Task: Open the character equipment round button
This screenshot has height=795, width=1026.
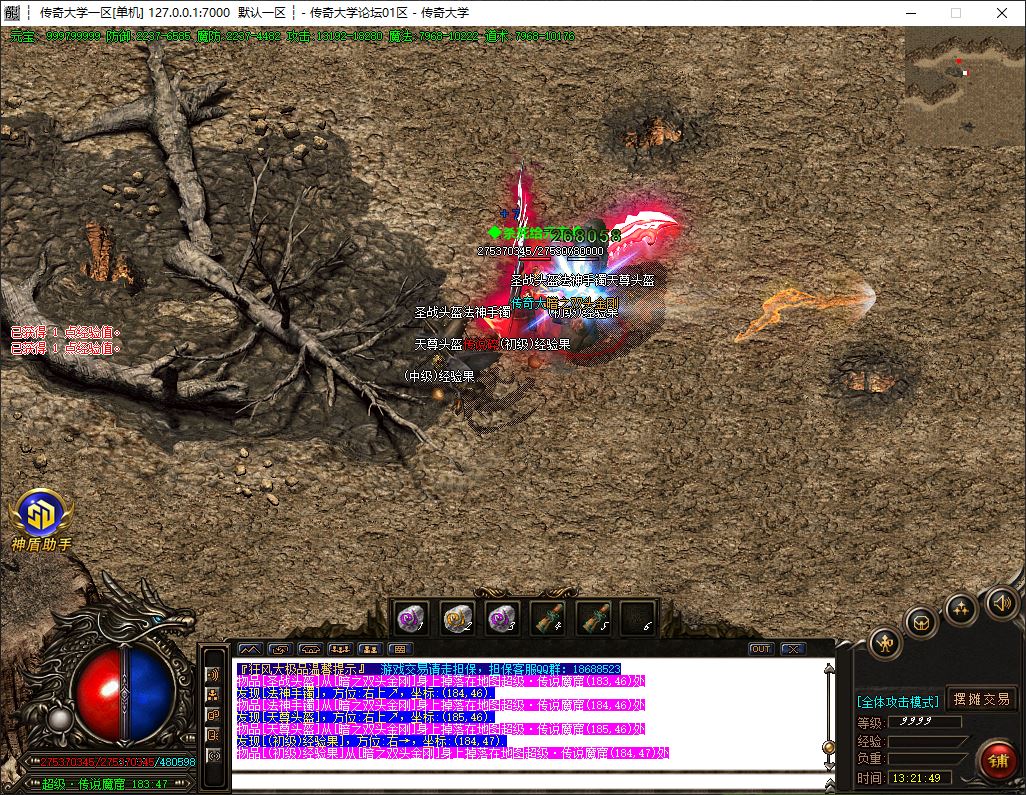Action: pyautogui.click(x=885, y=645)
